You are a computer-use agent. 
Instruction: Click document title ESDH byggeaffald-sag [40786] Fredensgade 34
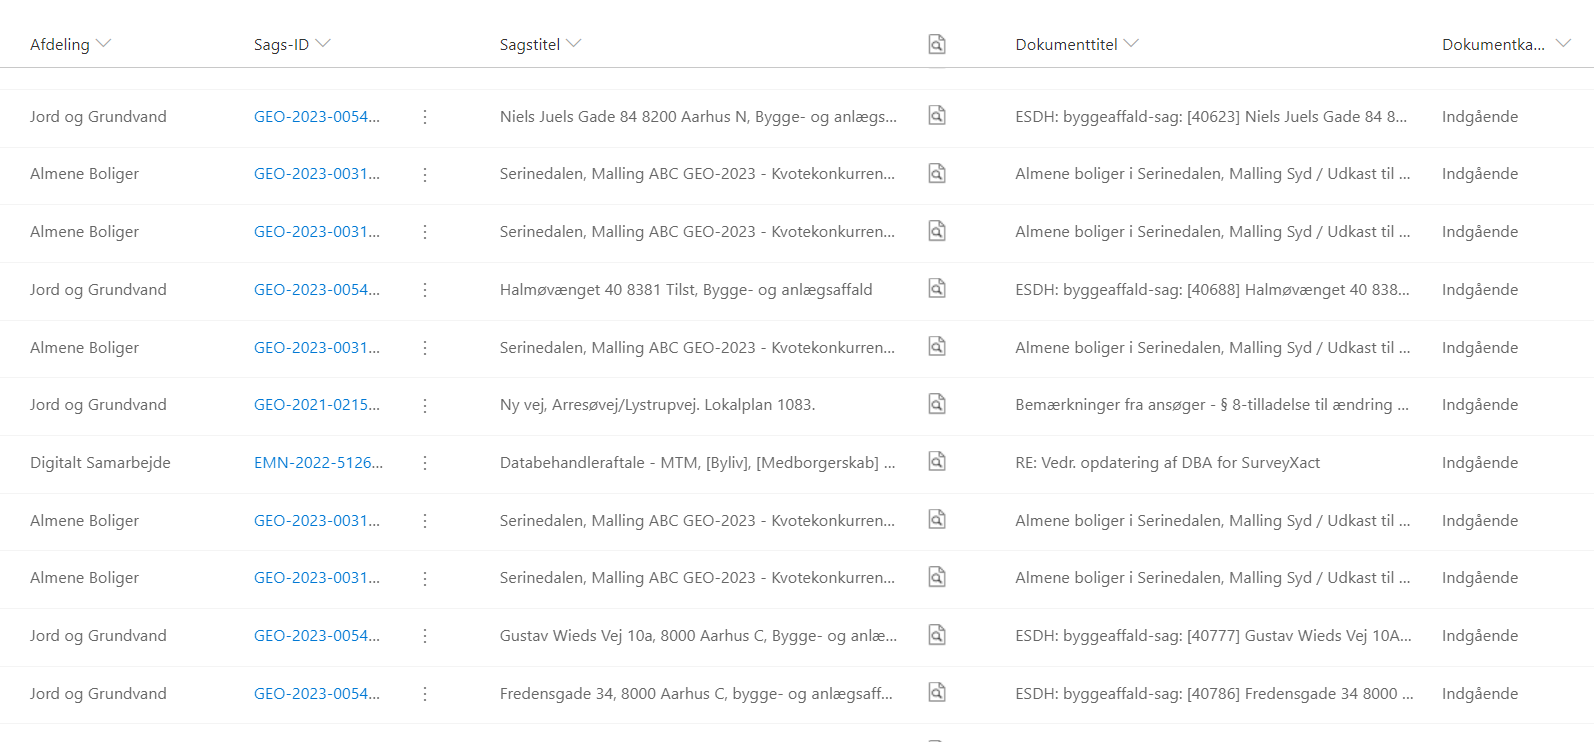tap(1214, 694)
